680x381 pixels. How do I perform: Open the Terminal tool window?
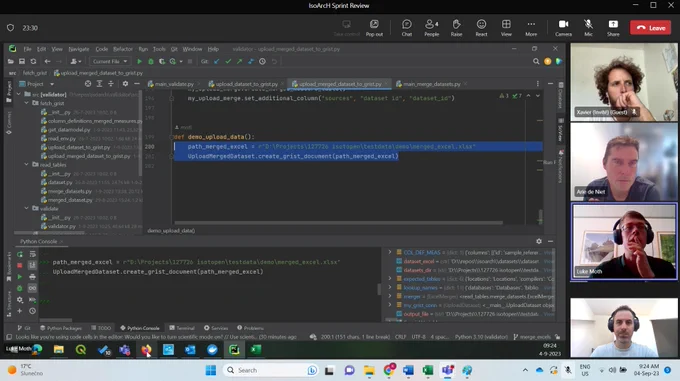(x=182, y=328)
